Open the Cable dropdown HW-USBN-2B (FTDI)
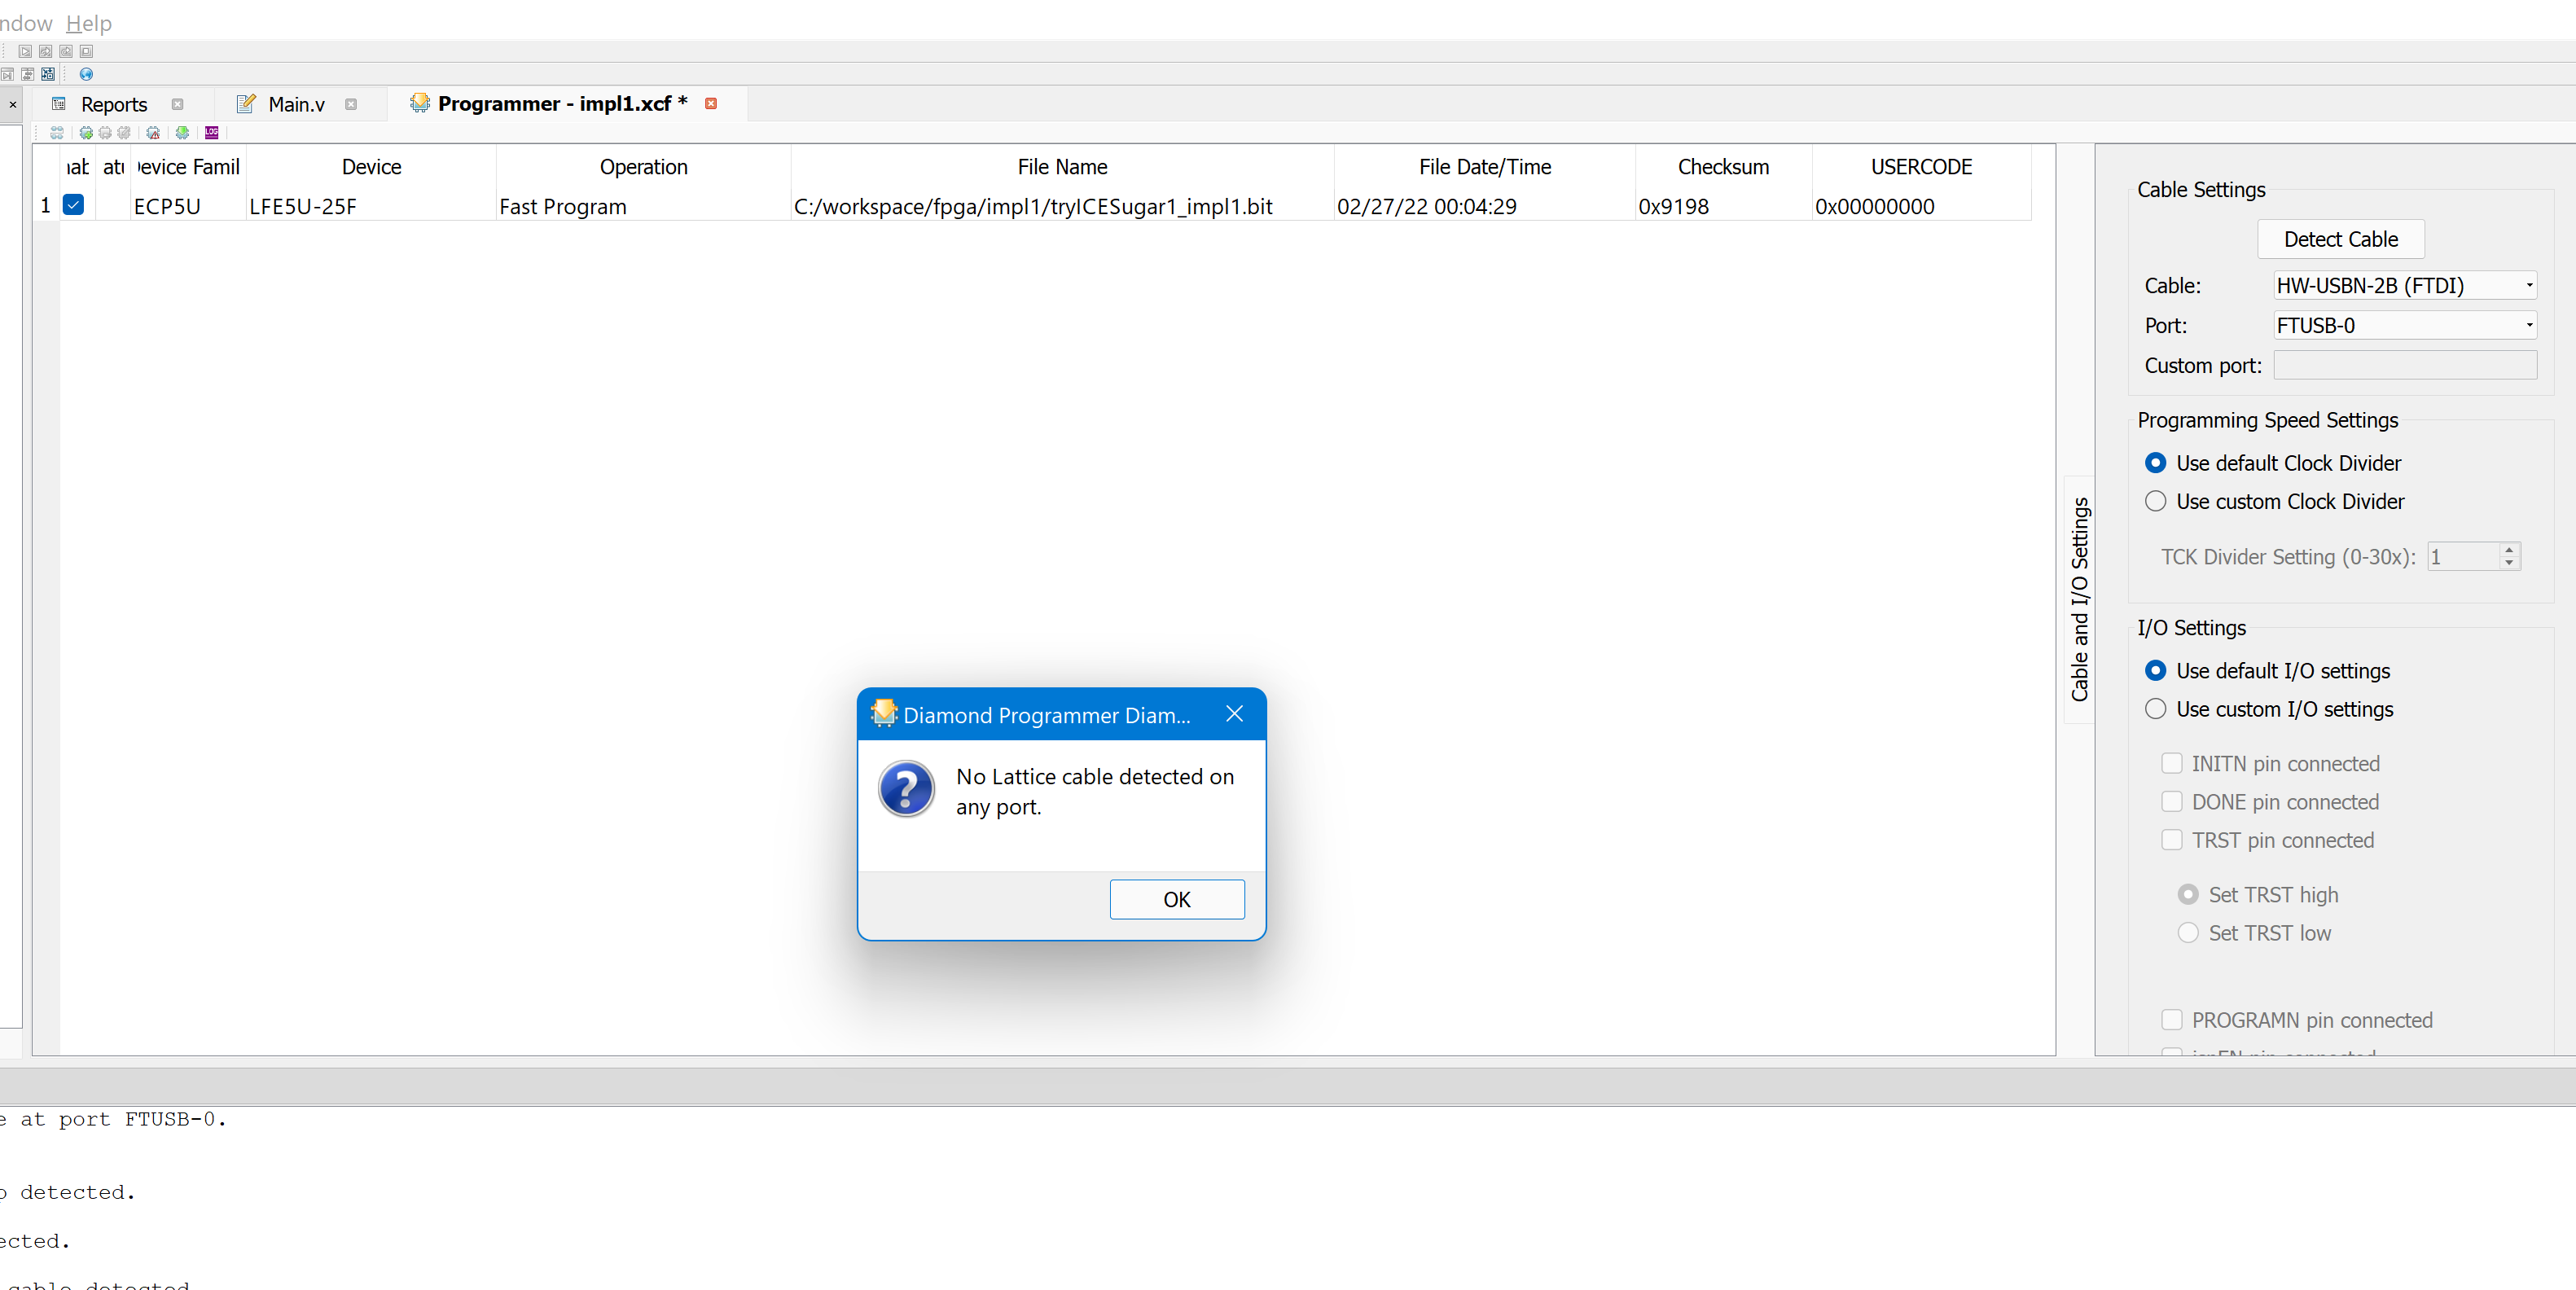Viewport: 2576px width, 1290px height. 2404,285
